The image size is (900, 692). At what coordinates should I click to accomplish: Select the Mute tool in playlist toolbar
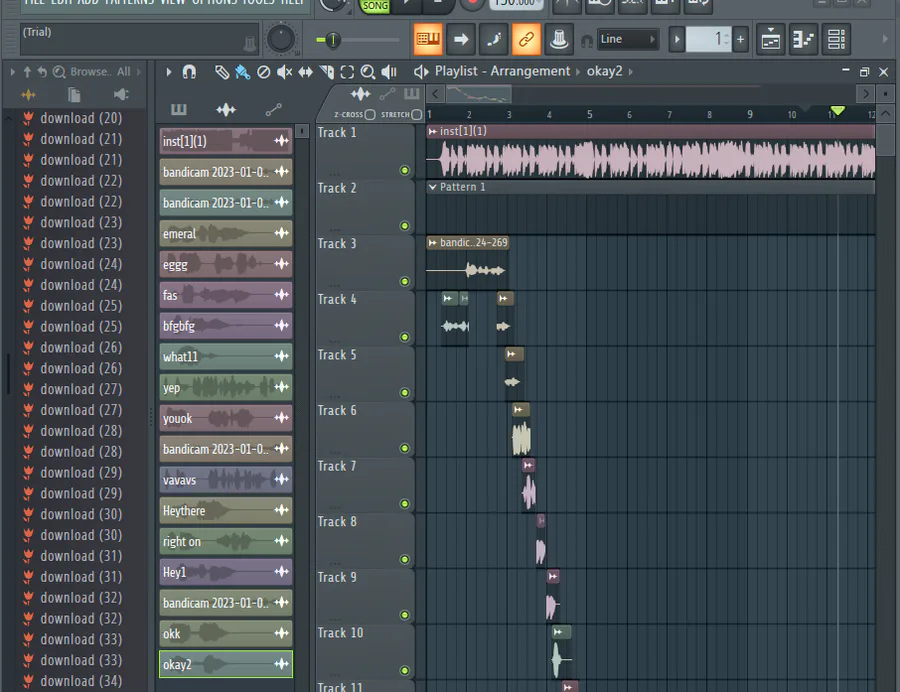click(284, 72)
